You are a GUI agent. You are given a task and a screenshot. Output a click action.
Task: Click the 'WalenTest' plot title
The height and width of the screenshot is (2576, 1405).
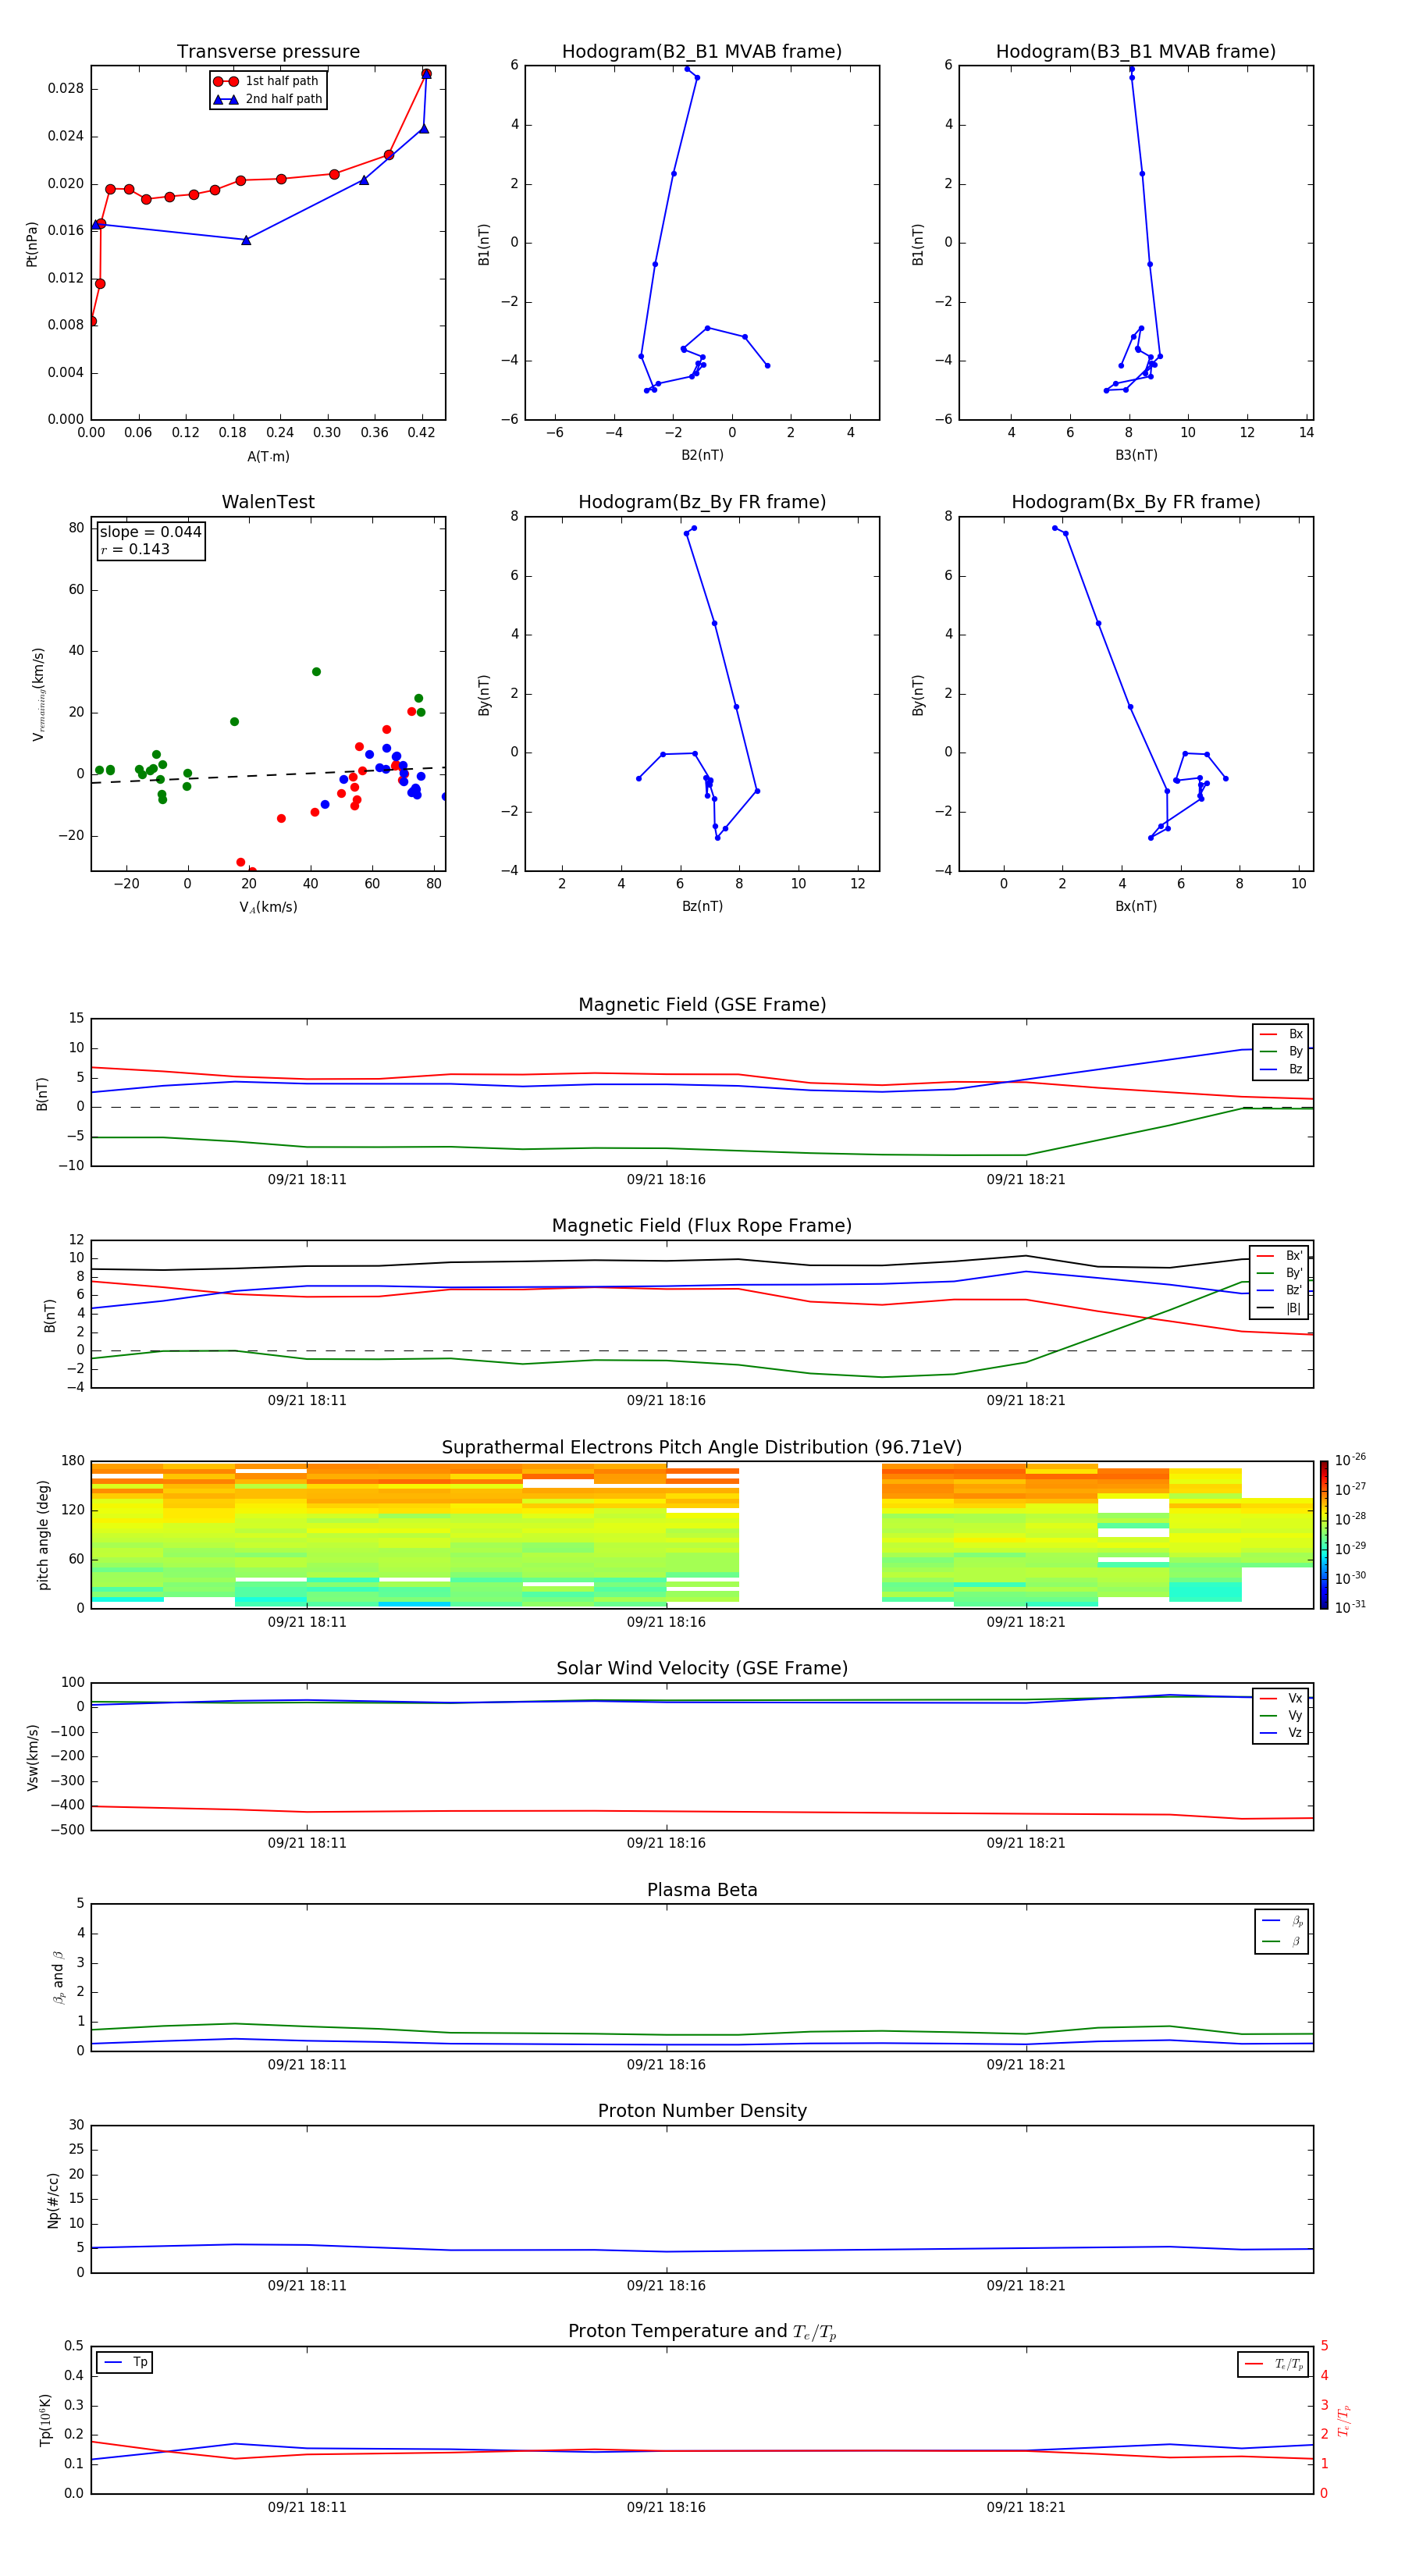(x=268, y=502)
